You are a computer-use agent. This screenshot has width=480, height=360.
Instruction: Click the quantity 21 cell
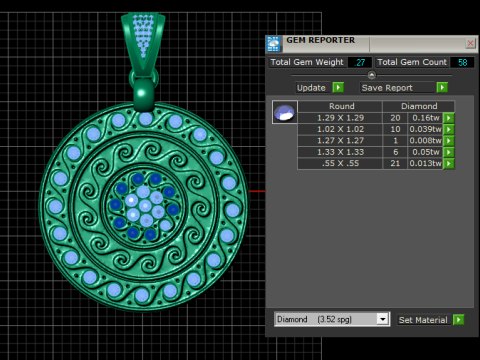tap(395, 163)
